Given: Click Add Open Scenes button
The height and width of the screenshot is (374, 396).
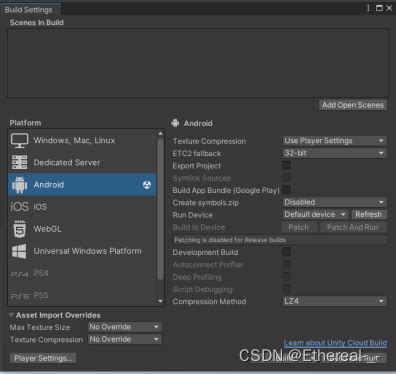Looking at the screenshot, I should pyautogui.click(x=353, y=105).
